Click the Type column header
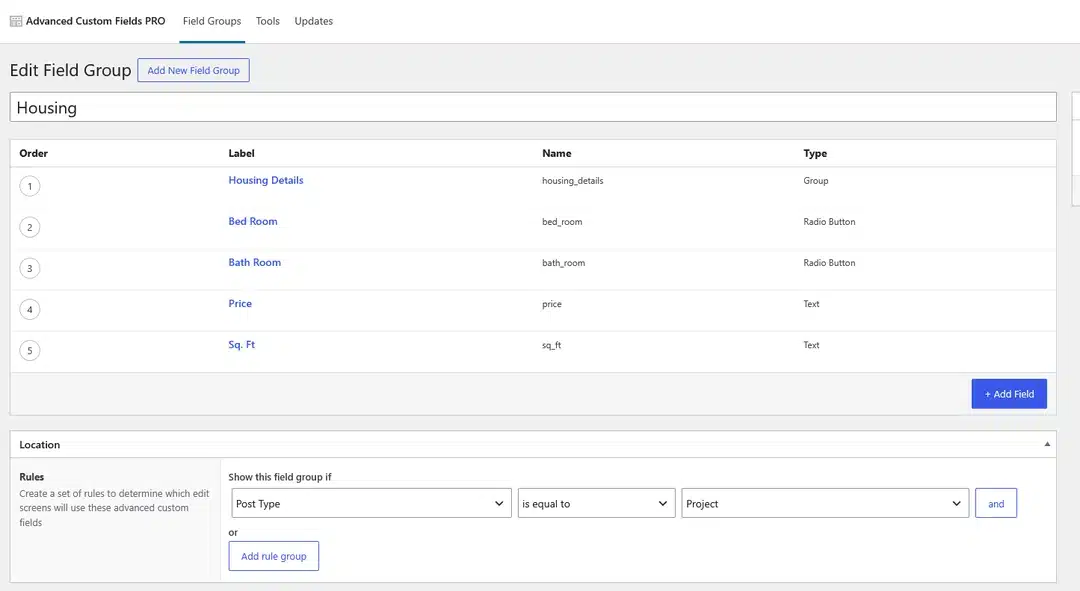1080x591 pixels. (815, 154)
